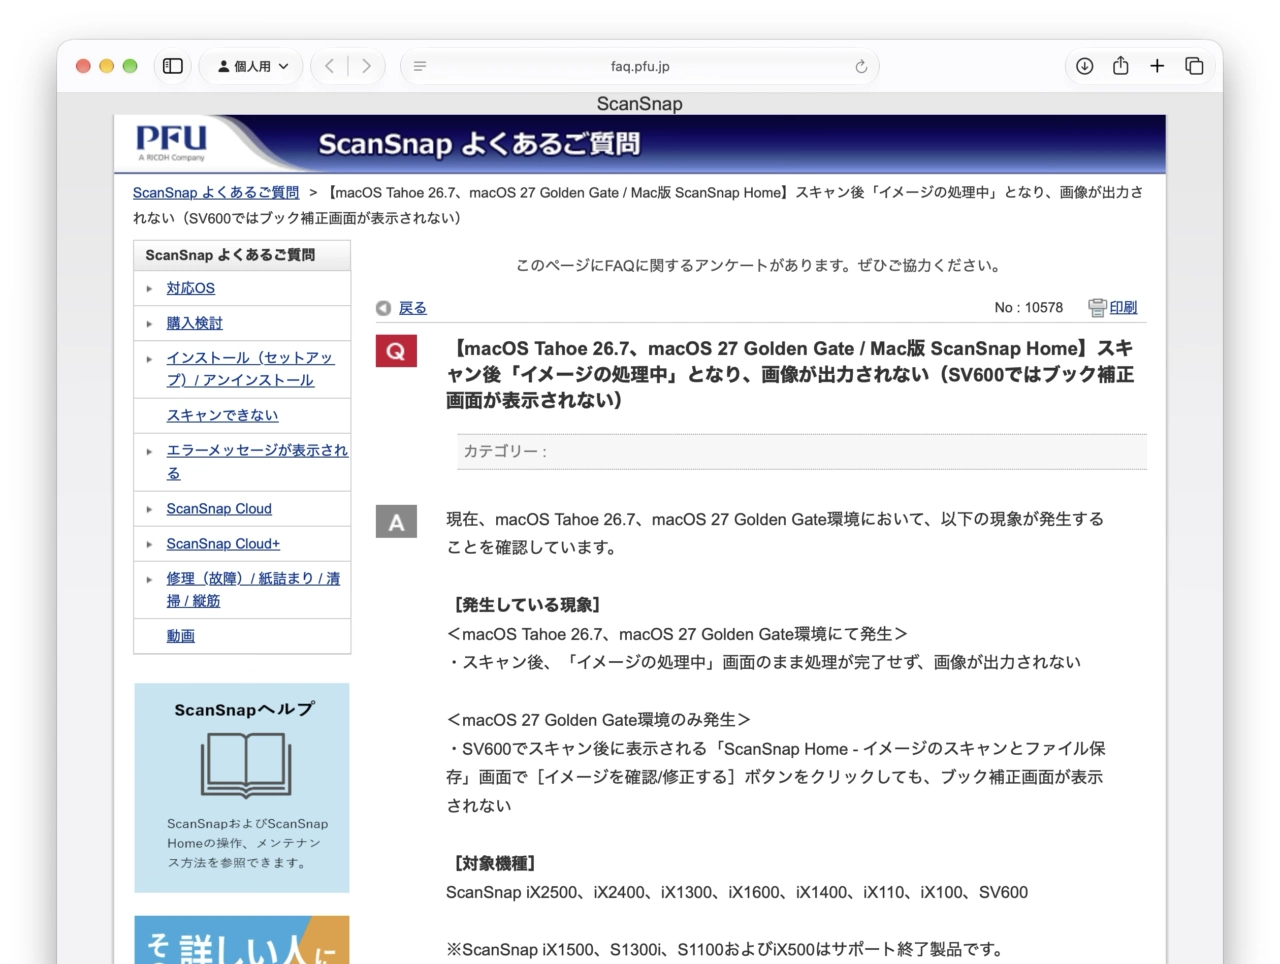Click the faq.pfu.jp address field
Screen dimensions: 1280x964
pyautogui.click(x=640, y=66)
